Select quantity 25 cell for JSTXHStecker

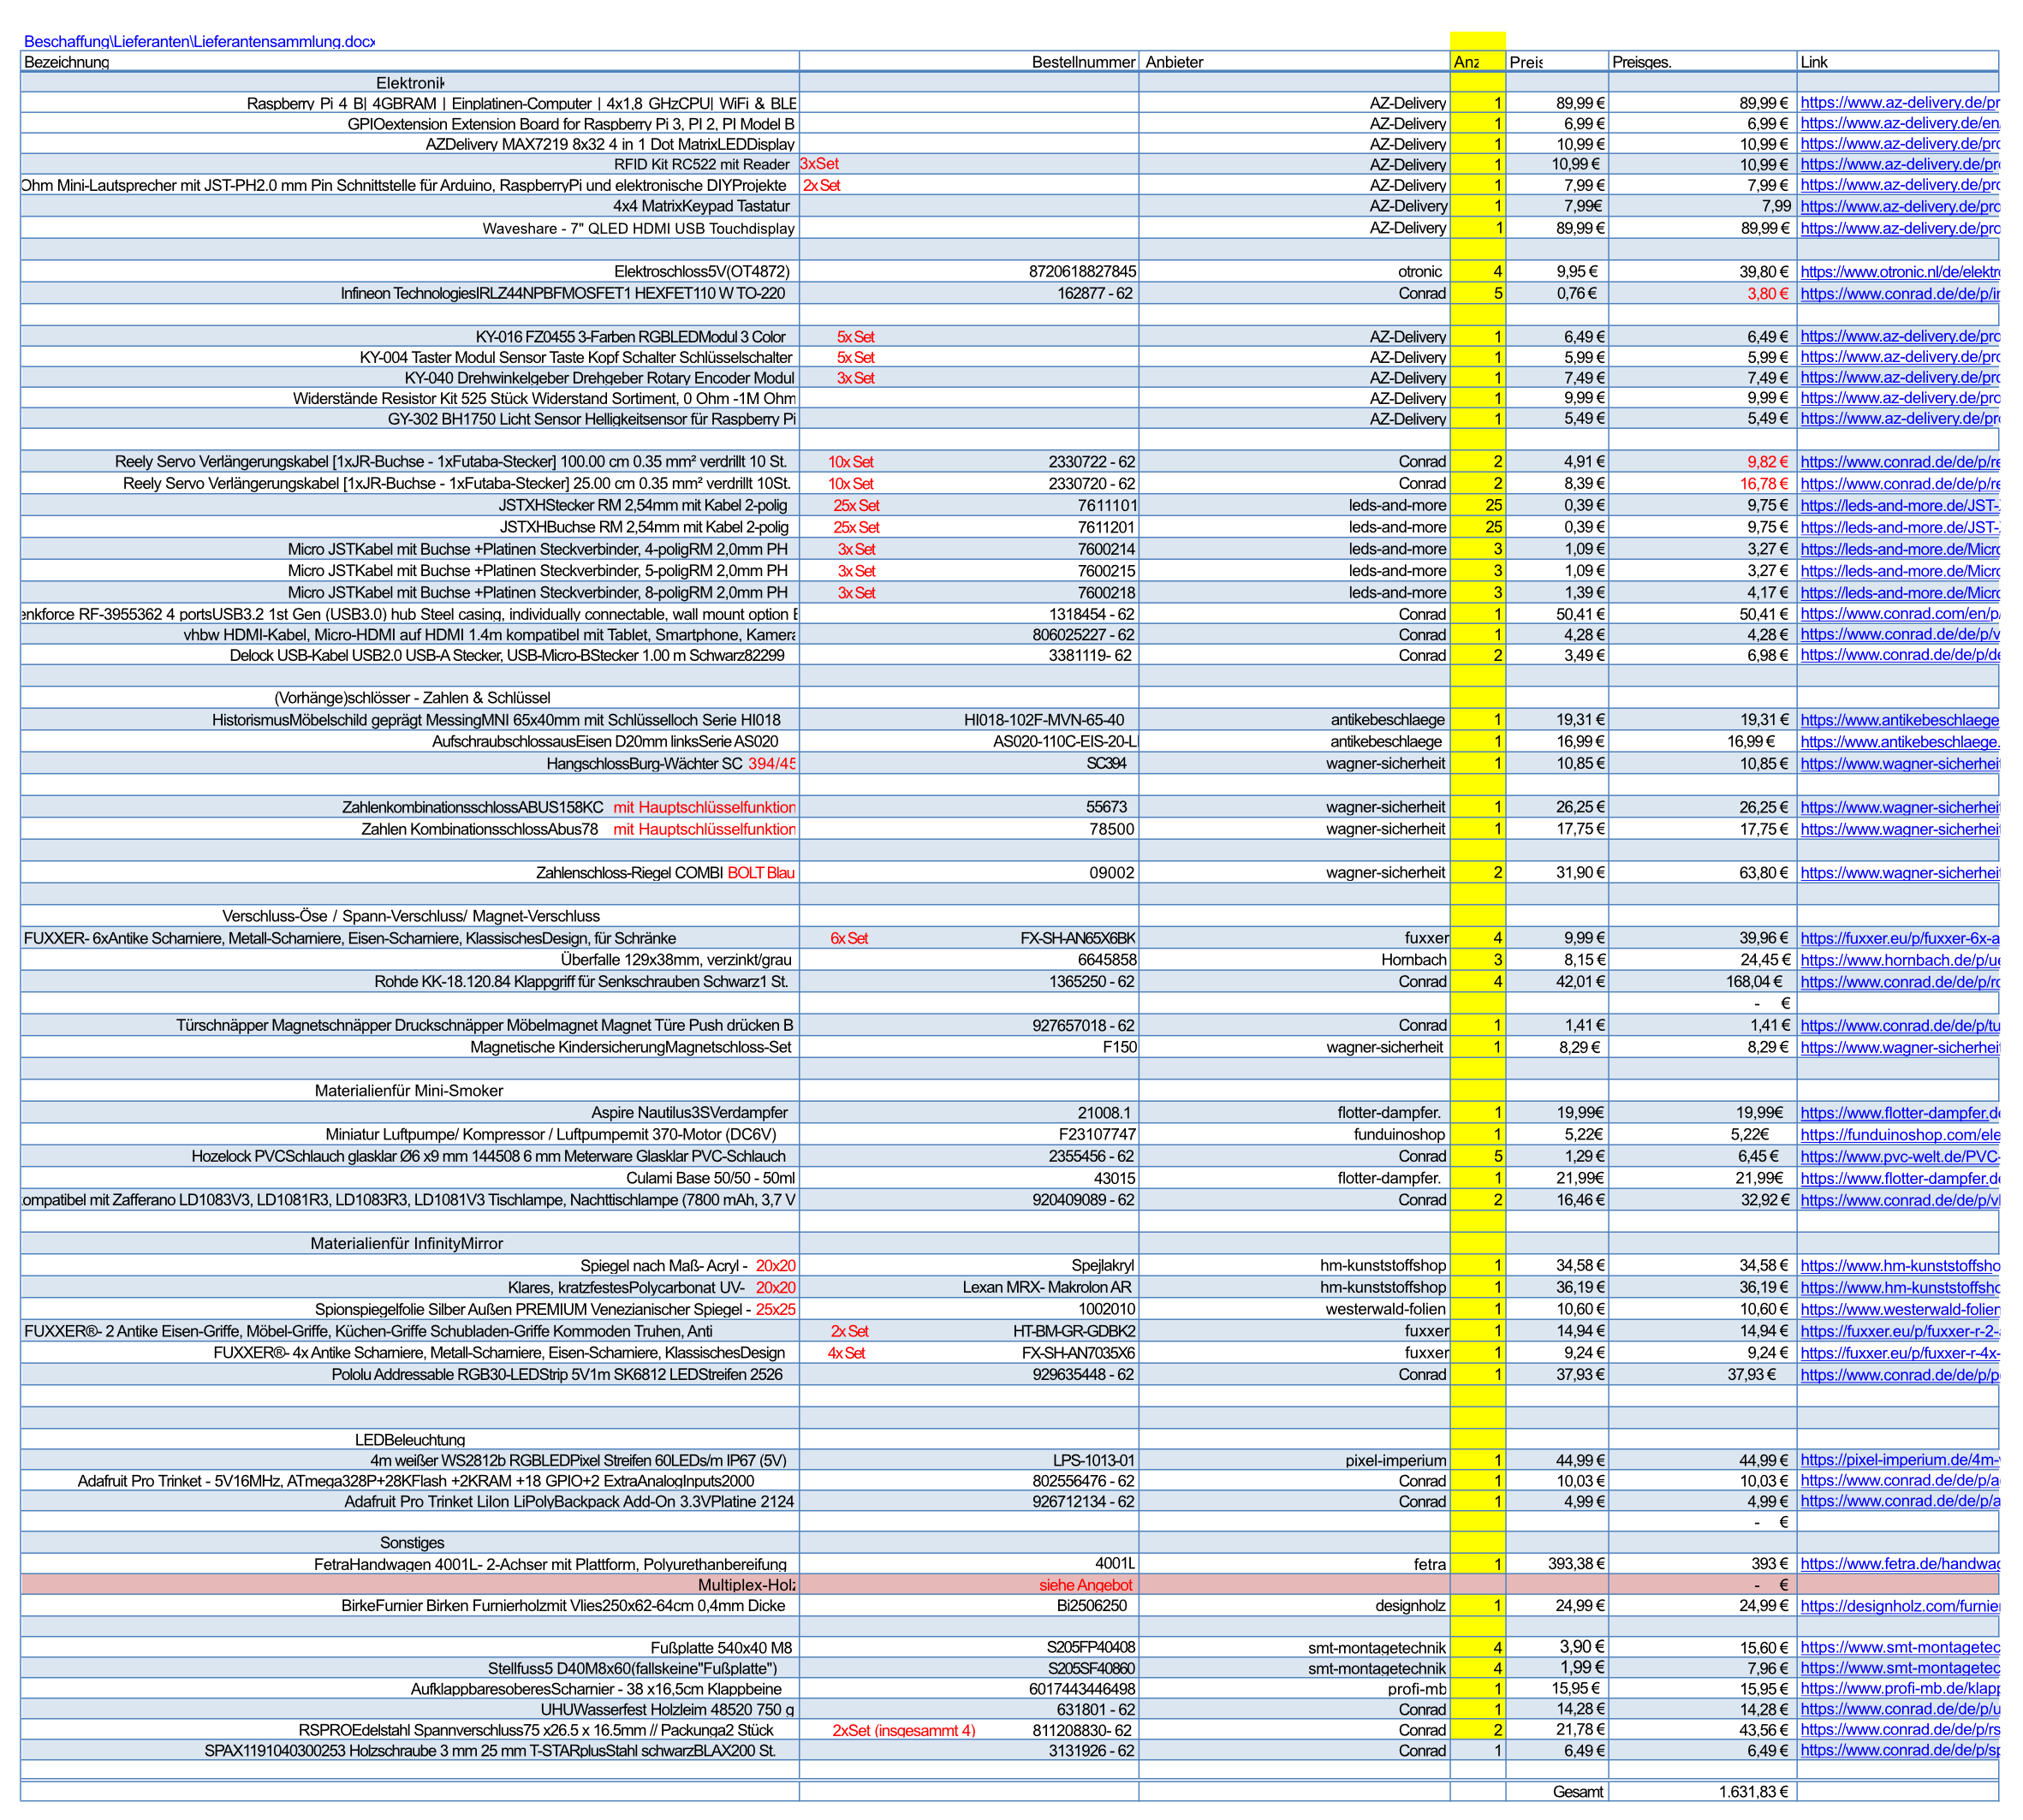point(1492,506)
